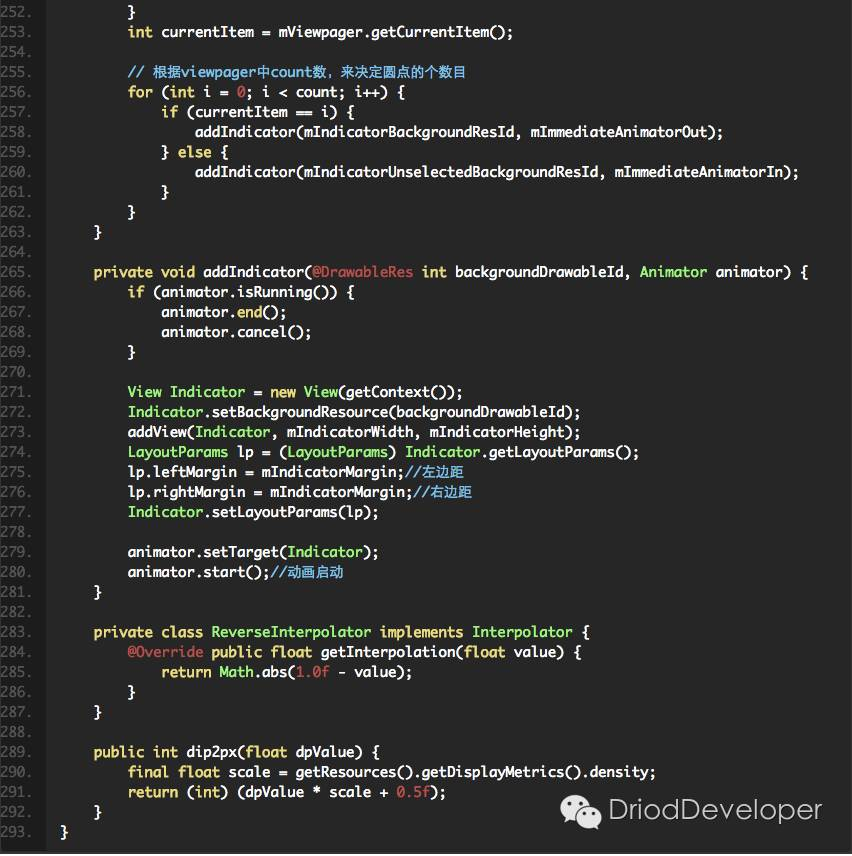This screenshot has width=852, height=856.
Task: Click line number 283 in the gutter
Action: tap(15, 632)
